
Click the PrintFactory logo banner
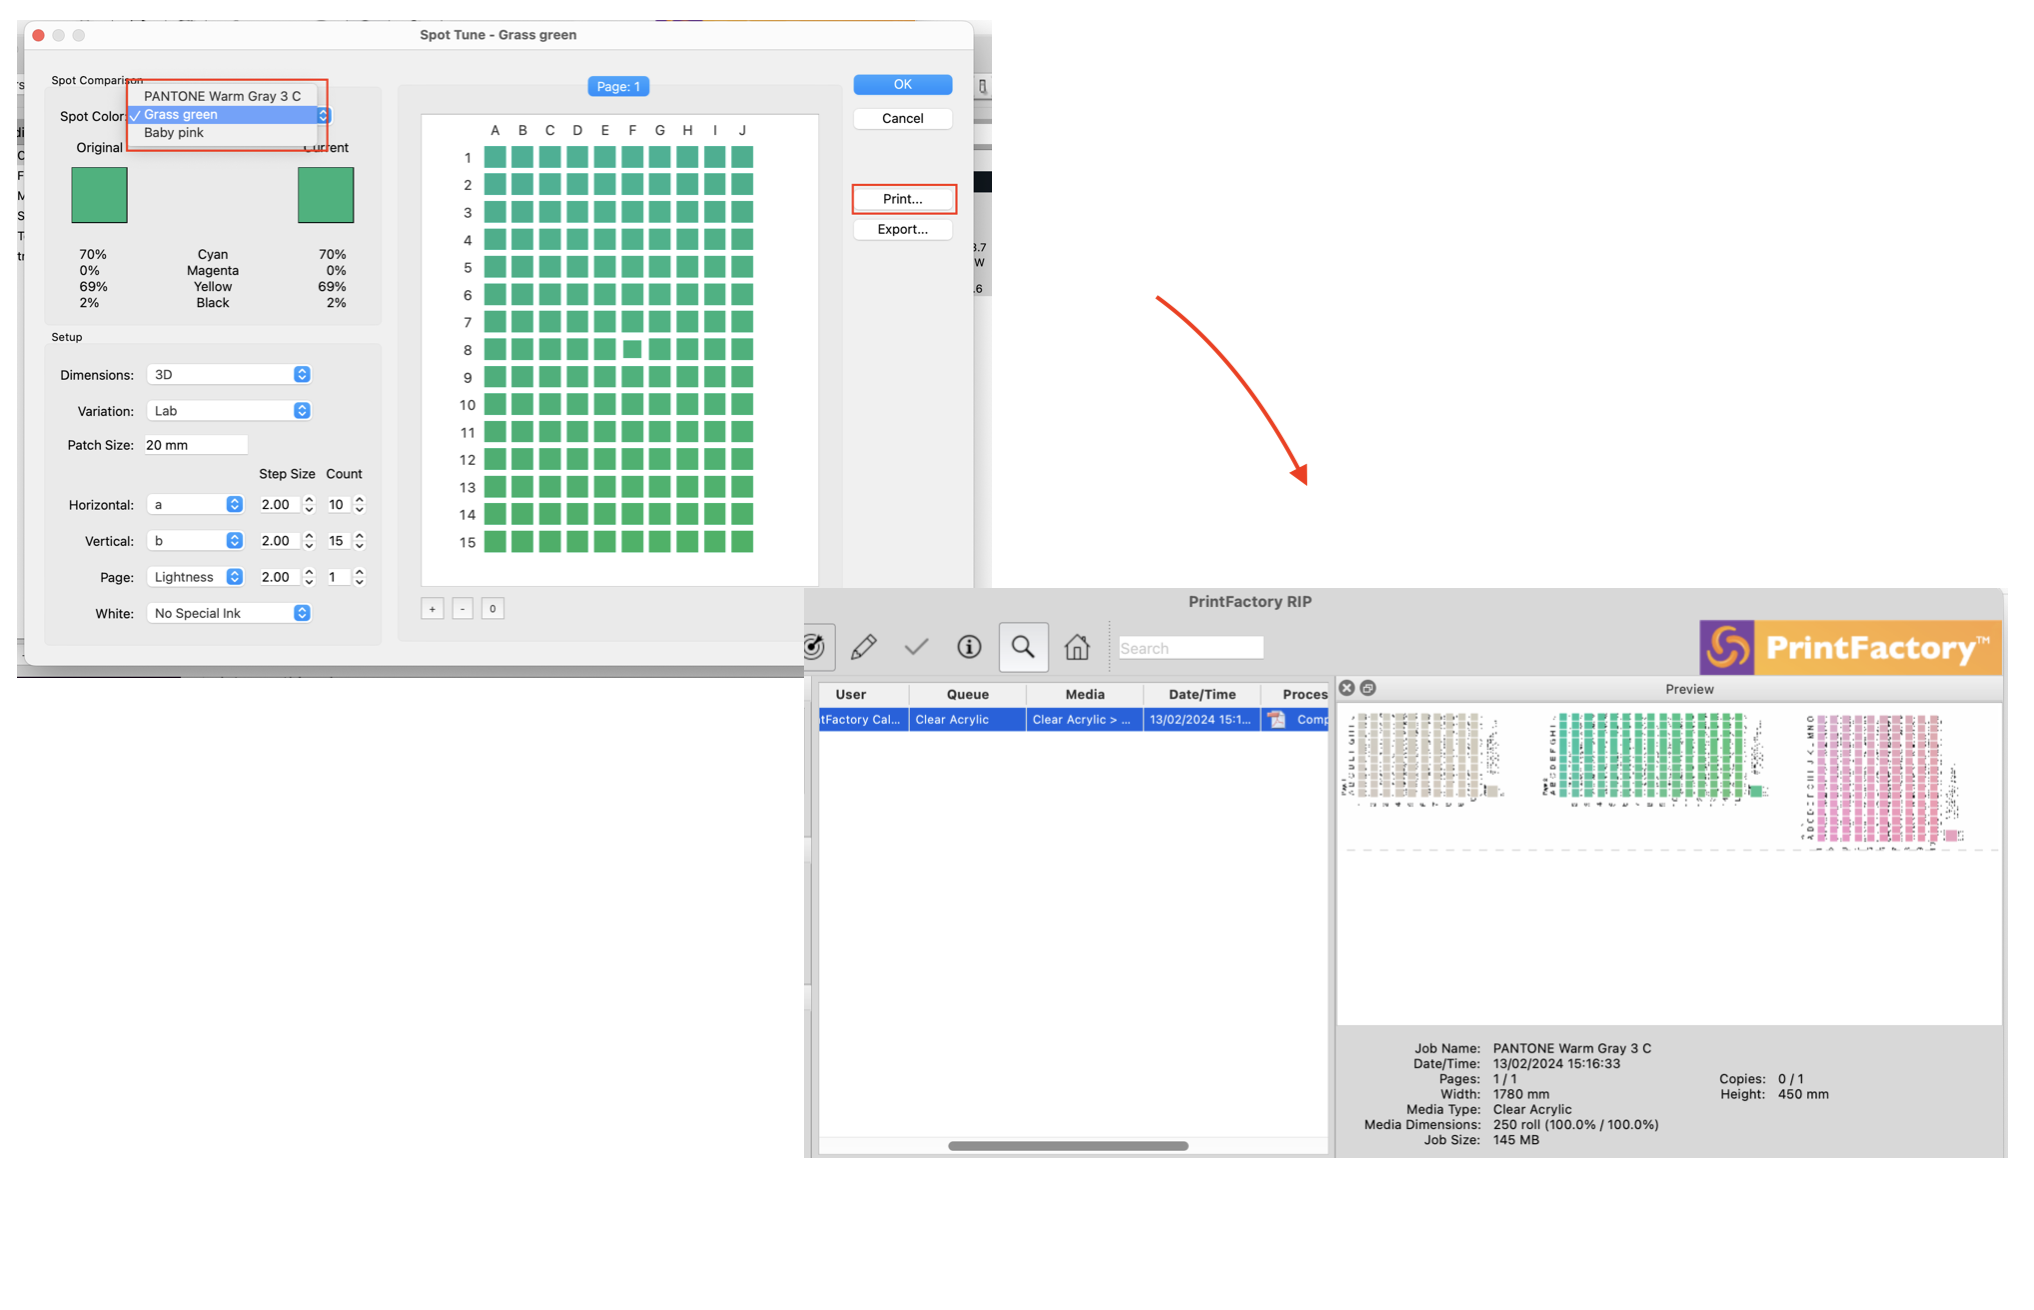tap(1850, 647)
